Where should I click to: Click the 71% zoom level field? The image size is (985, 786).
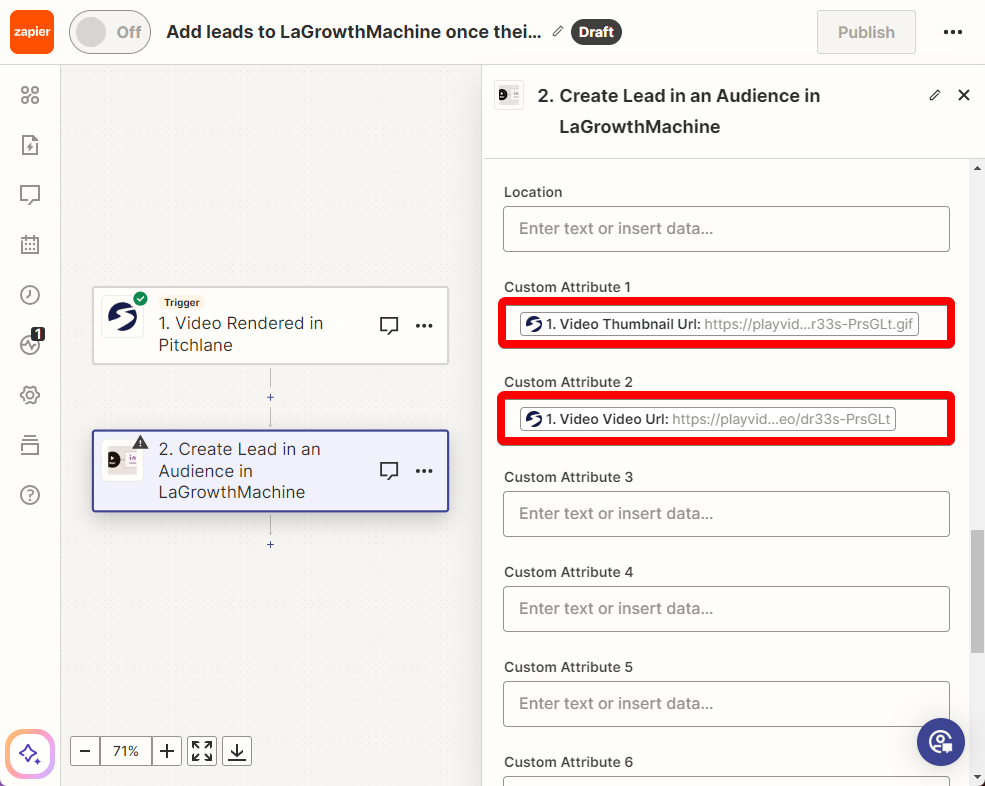[126, 751]
